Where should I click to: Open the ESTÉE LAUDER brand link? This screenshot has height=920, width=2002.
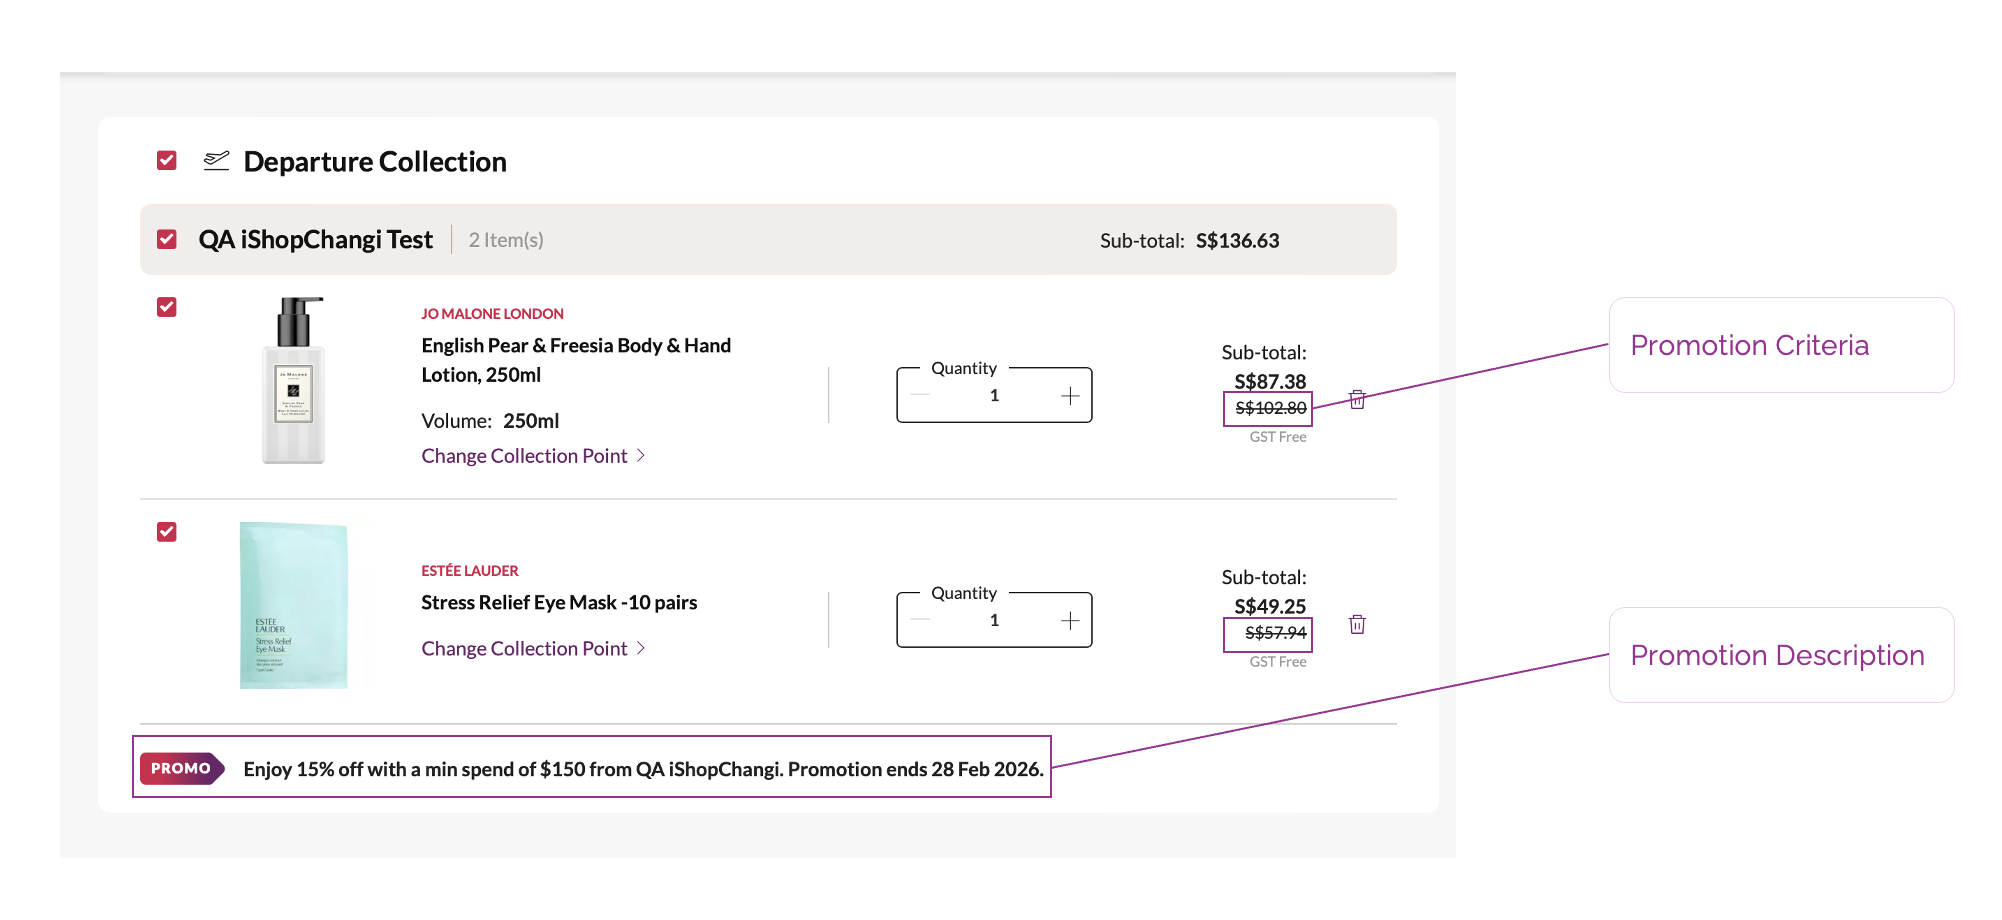(x=469, y=571)
